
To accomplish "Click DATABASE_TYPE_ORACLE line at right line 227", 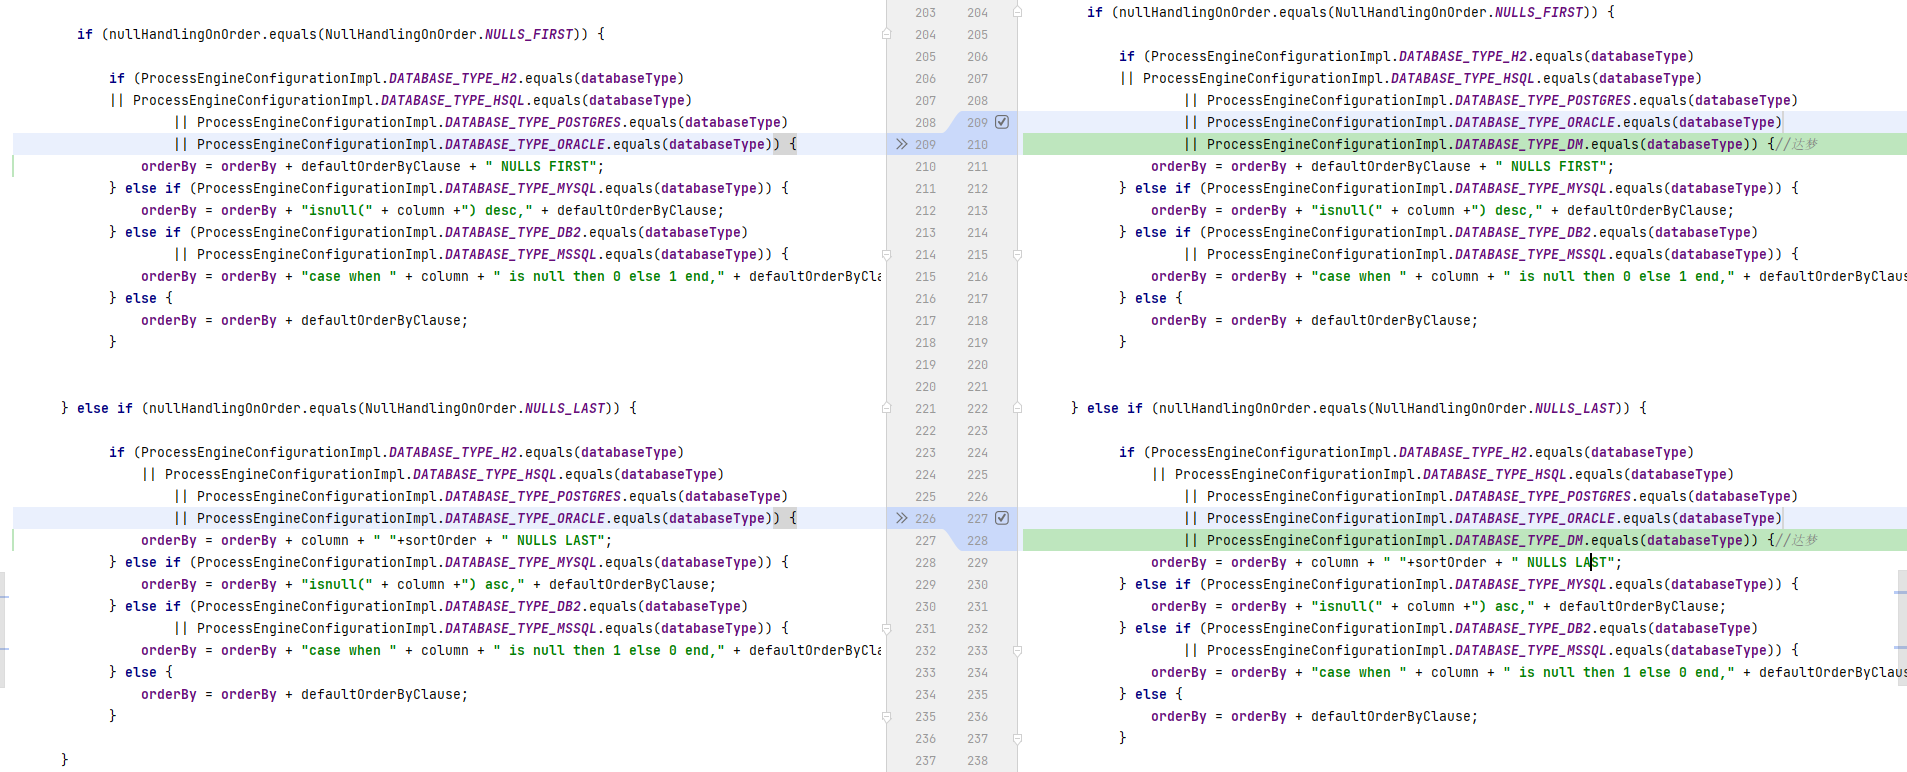I will (1464, 518).
